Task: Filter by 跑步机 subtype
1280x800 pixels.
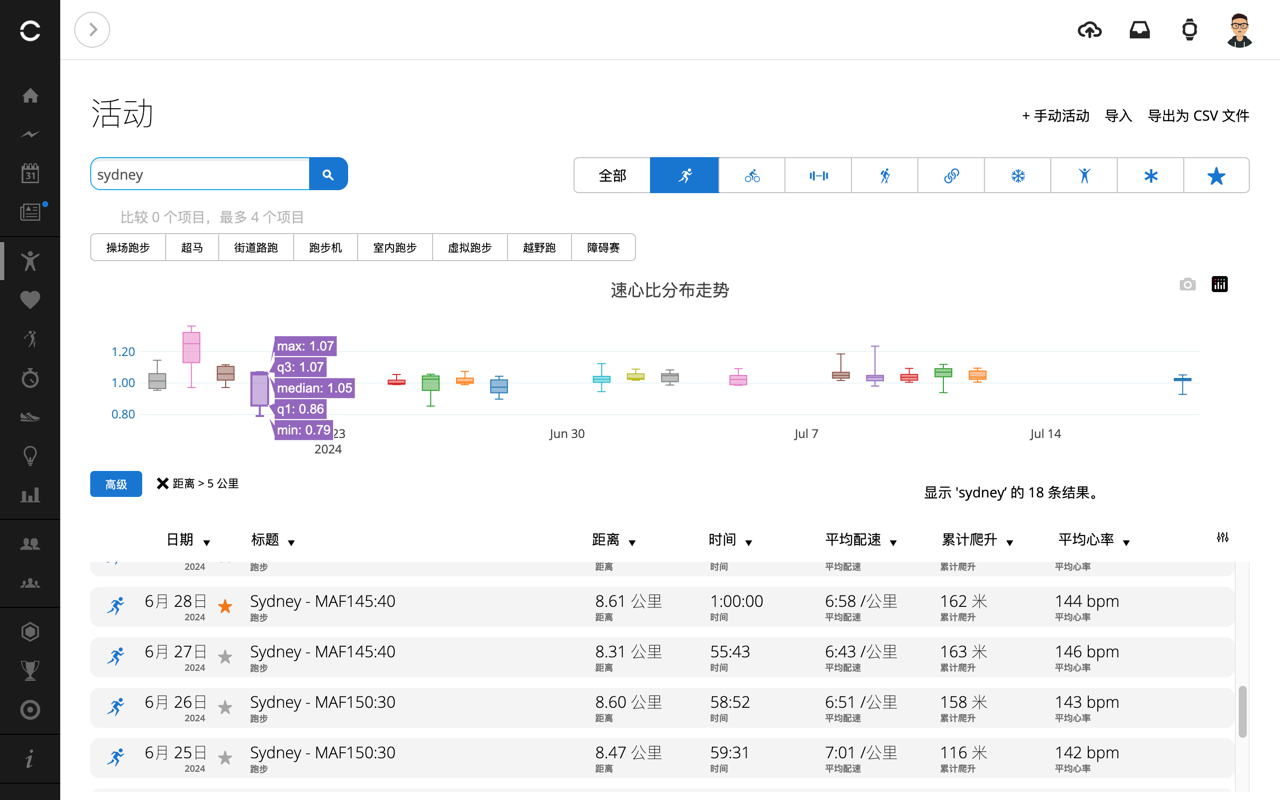Action: (x=325, y=247)
